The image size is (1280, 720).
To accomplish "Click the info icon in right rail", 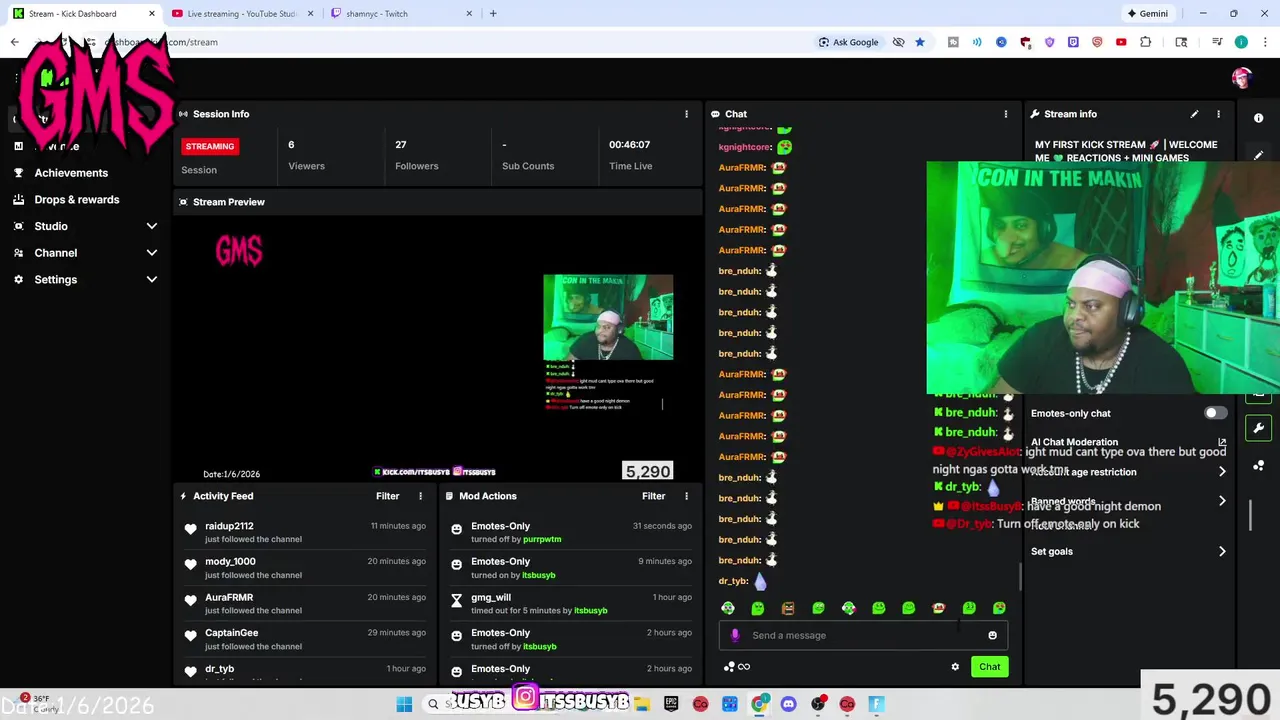I will [1258, 118].
